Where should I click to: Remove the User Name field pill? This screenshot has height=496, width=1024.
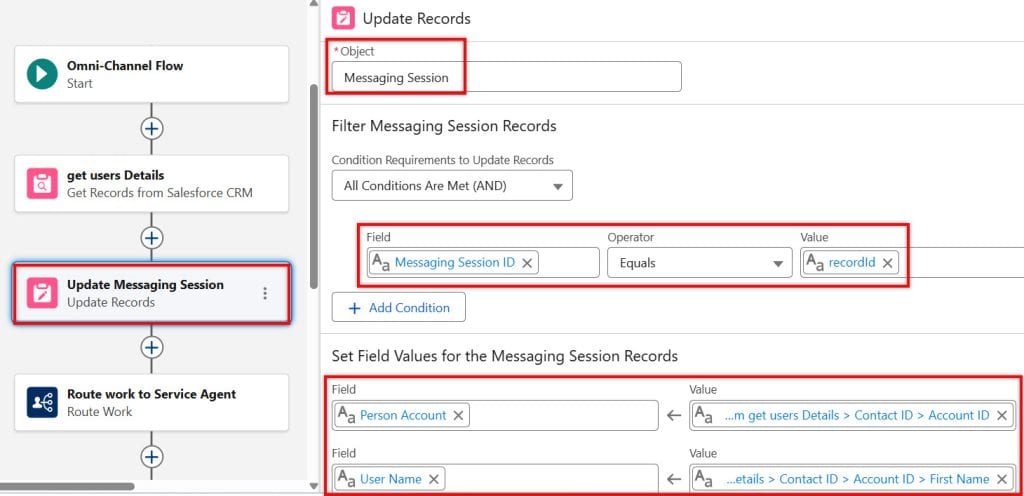click(x=434, y=479)
